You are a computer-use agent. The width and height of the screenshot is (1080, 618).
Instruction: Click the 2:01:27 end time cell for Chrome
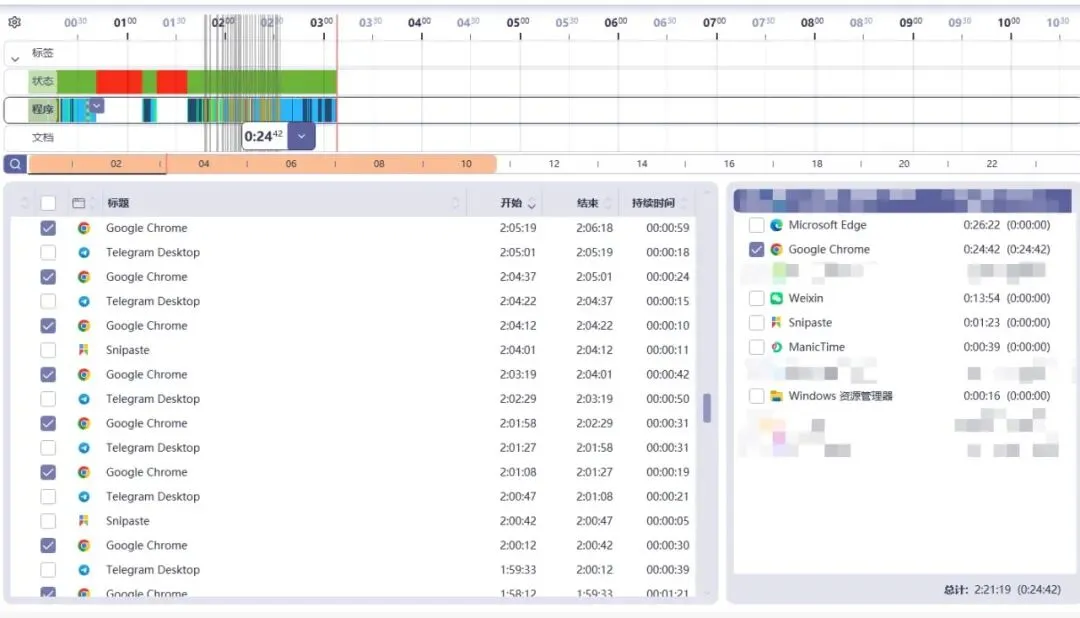(594, 472)
